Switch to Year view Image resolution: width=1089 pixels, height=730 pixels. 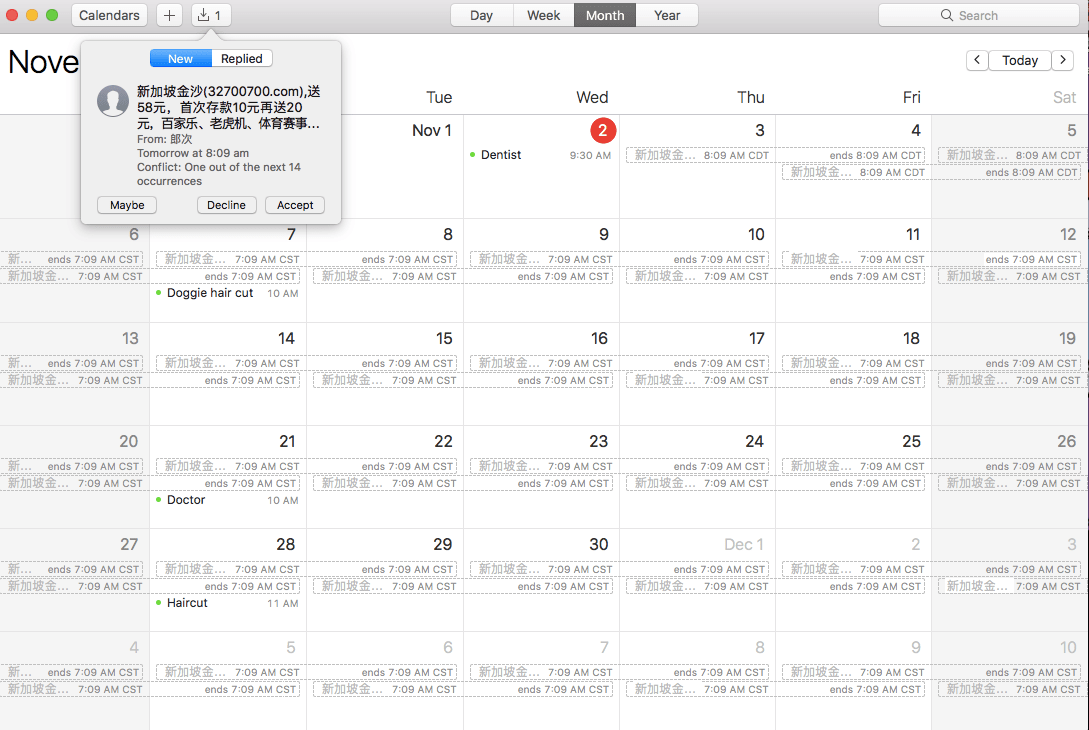[667, 15]
